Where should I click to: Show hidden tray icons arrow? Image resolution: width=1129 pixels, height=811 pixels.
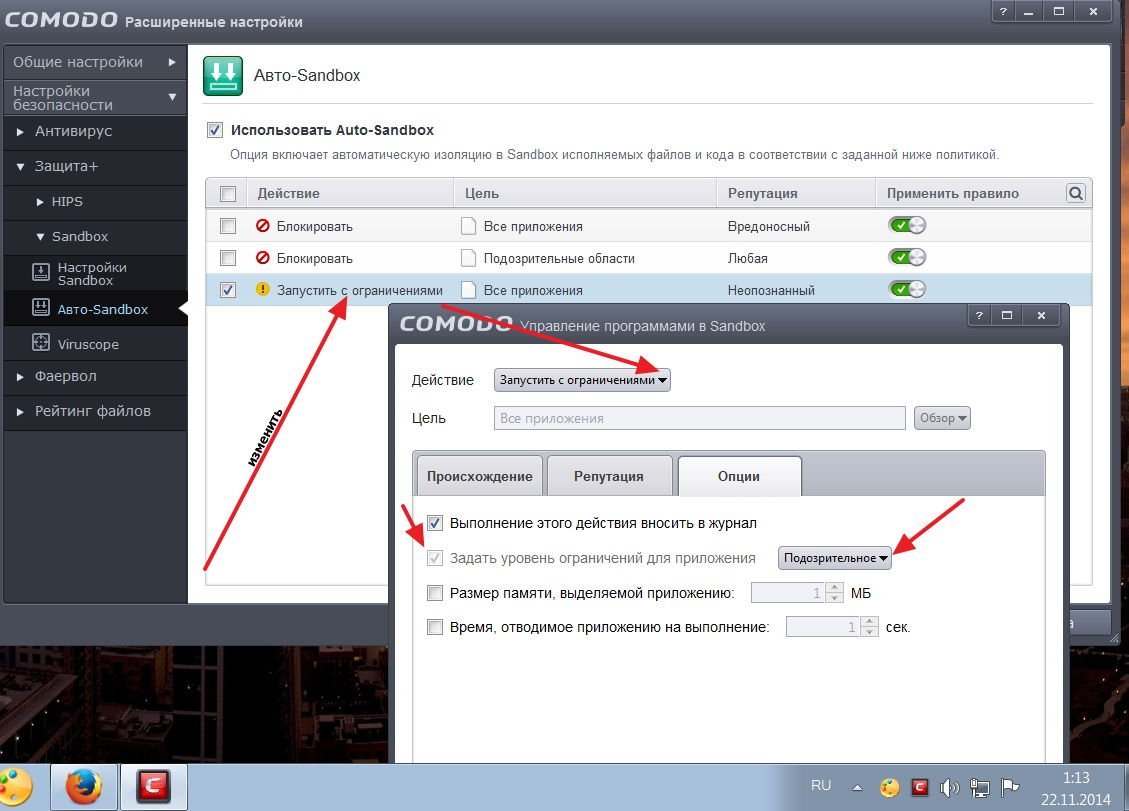(x=857, y=787)
